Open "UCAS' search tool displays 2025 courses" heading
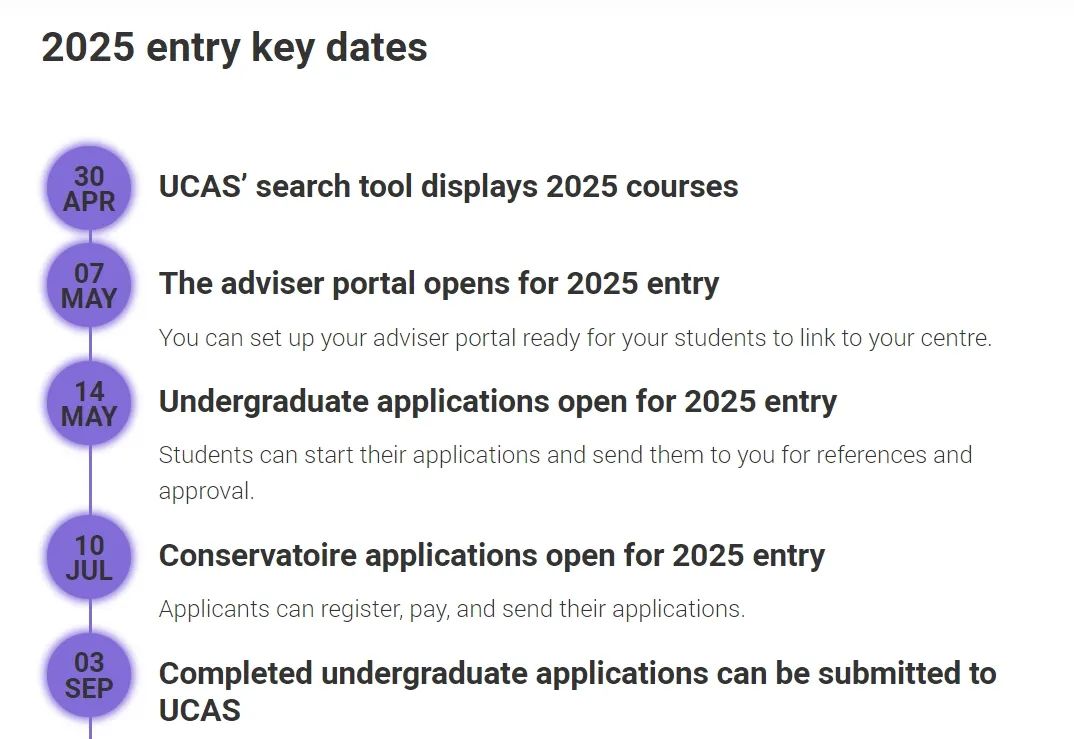1074x739 pixels. [x=448, y=187]
